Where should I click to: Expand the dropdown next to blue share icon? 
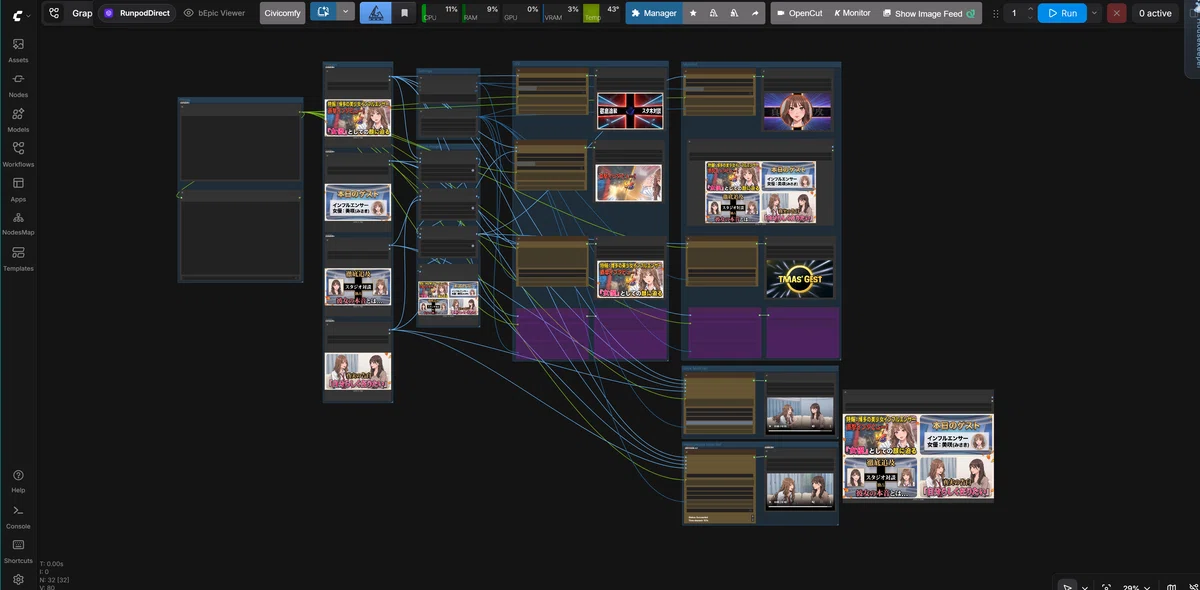(x=346, y=12)
